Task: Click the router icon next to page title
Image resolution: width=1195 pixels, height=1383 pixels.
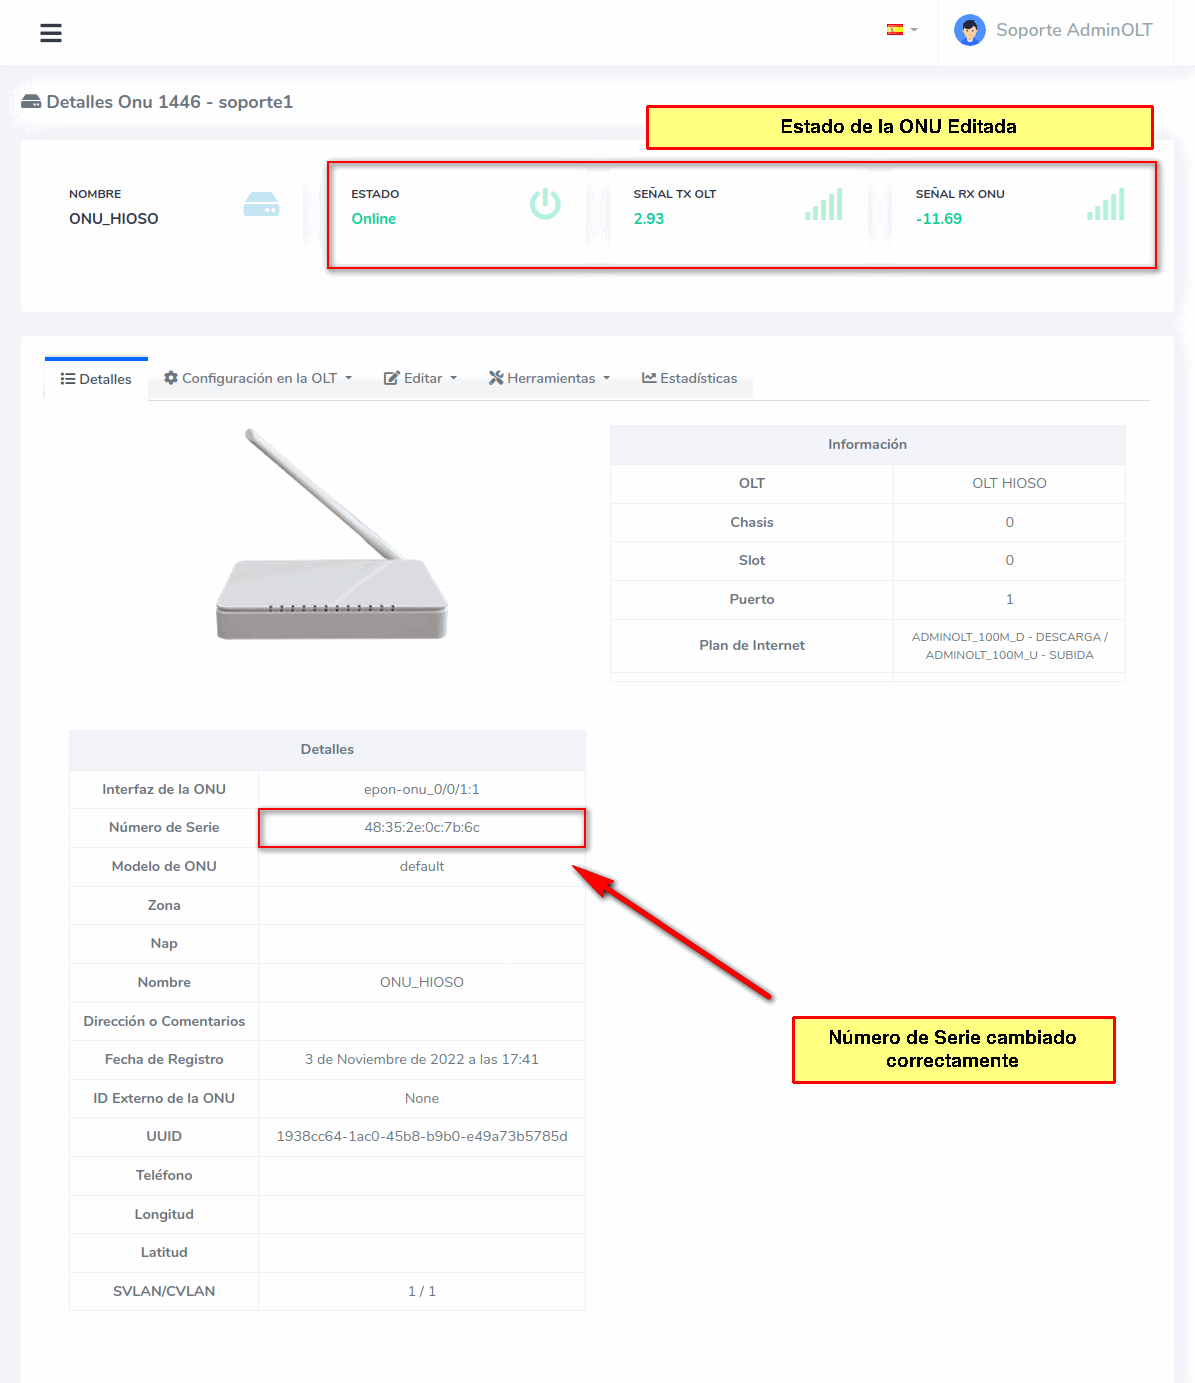Action: click(31, 102)
